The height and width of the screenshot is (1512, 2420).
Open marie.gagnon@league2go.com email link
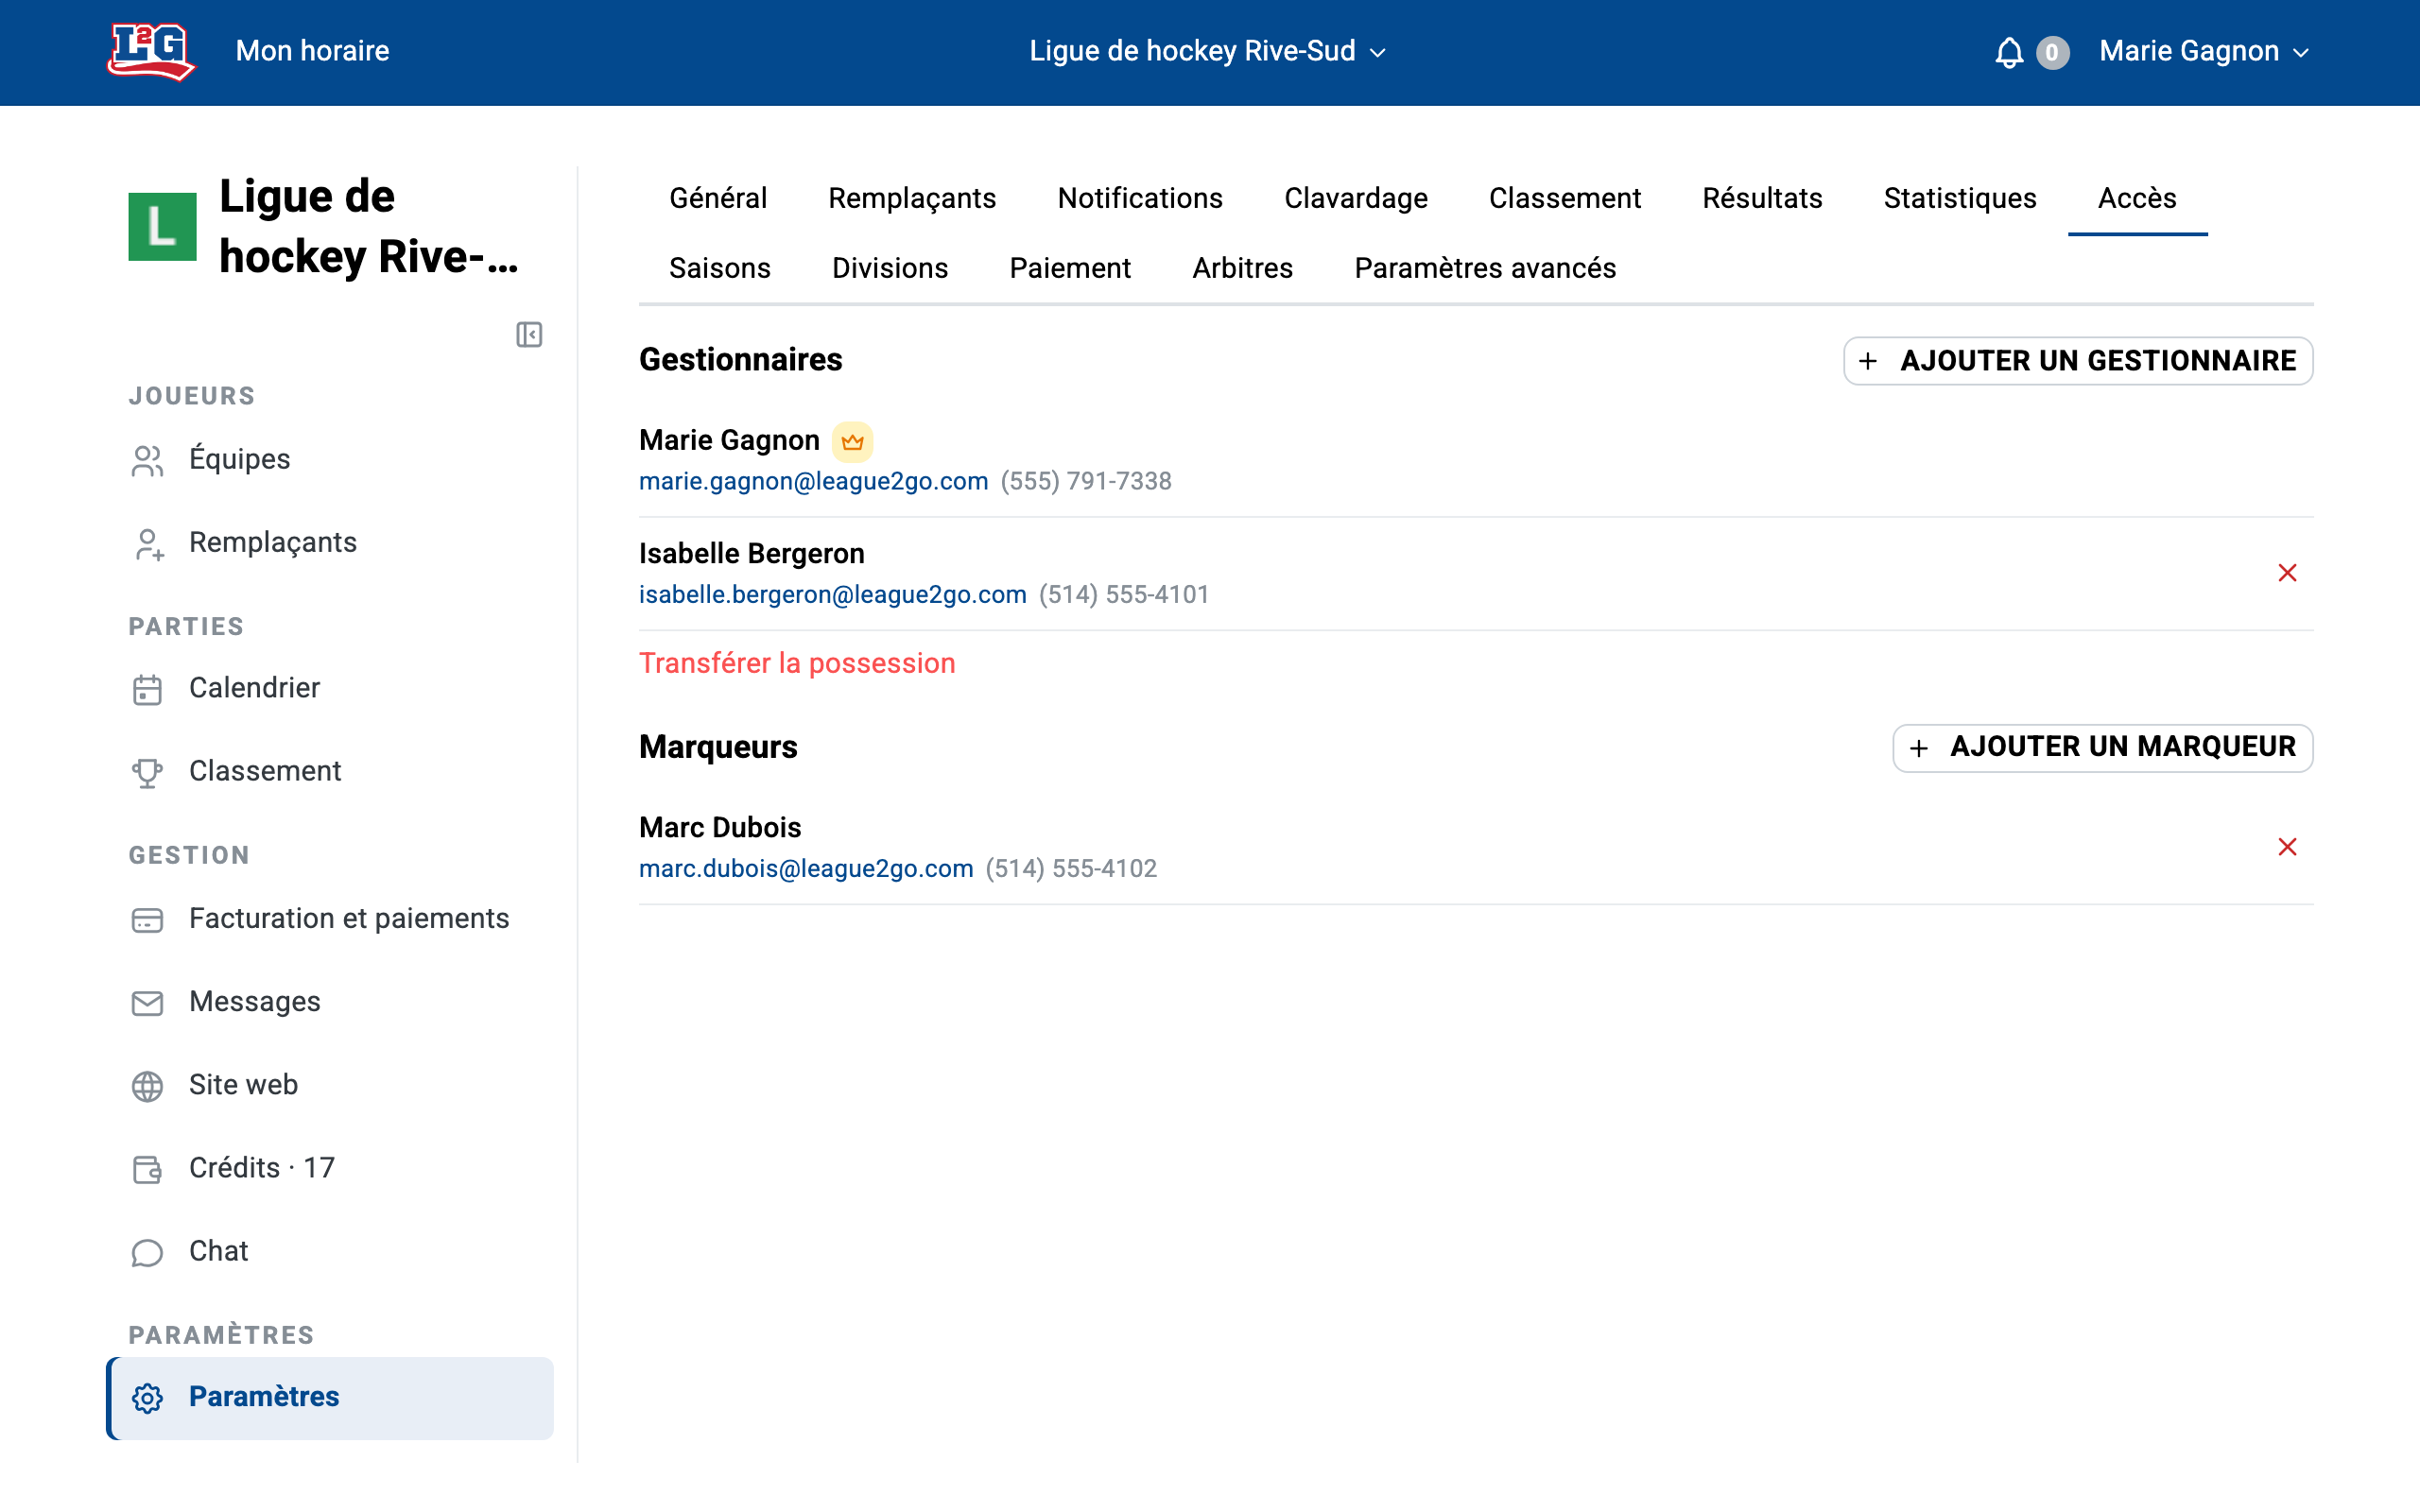(813, 481)
